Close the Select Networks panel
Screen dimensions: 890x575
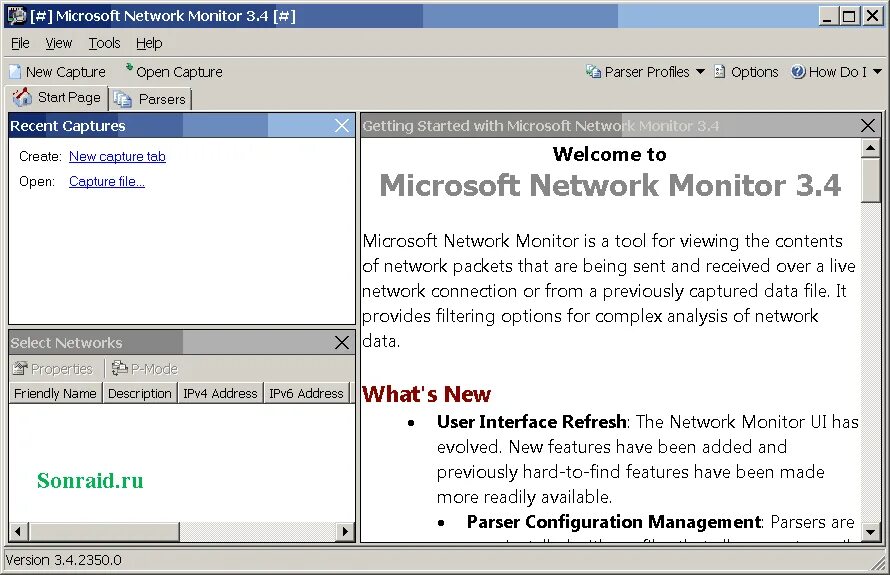click(342, 342)
